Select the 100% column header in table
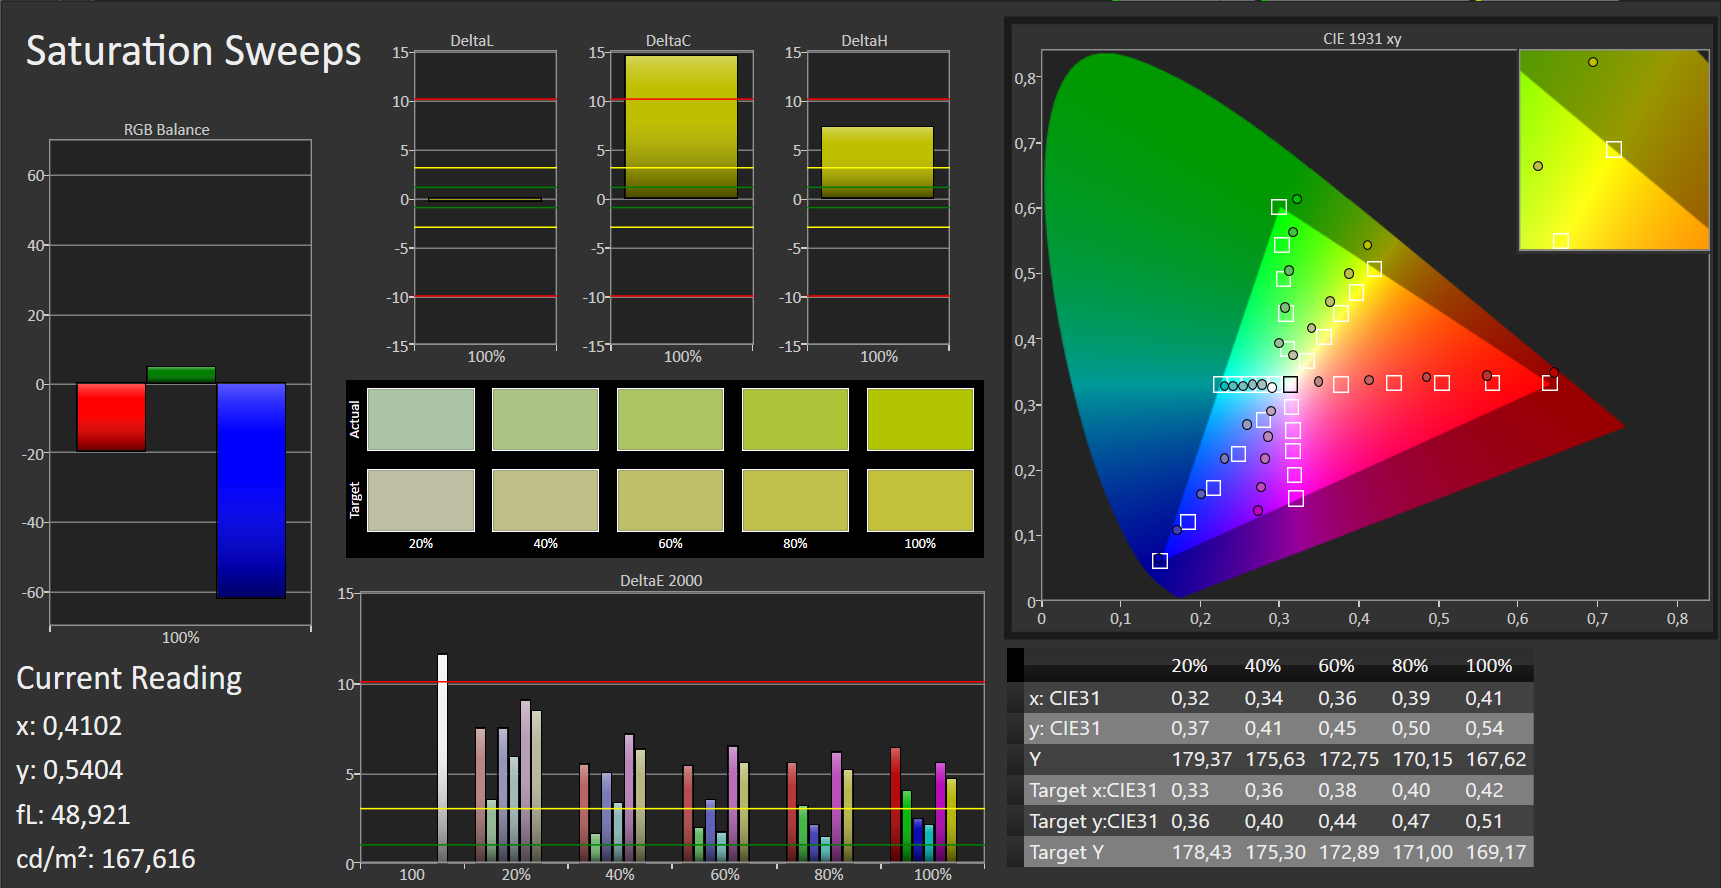Screen dimensions: 1721x888 point(1489,666)
